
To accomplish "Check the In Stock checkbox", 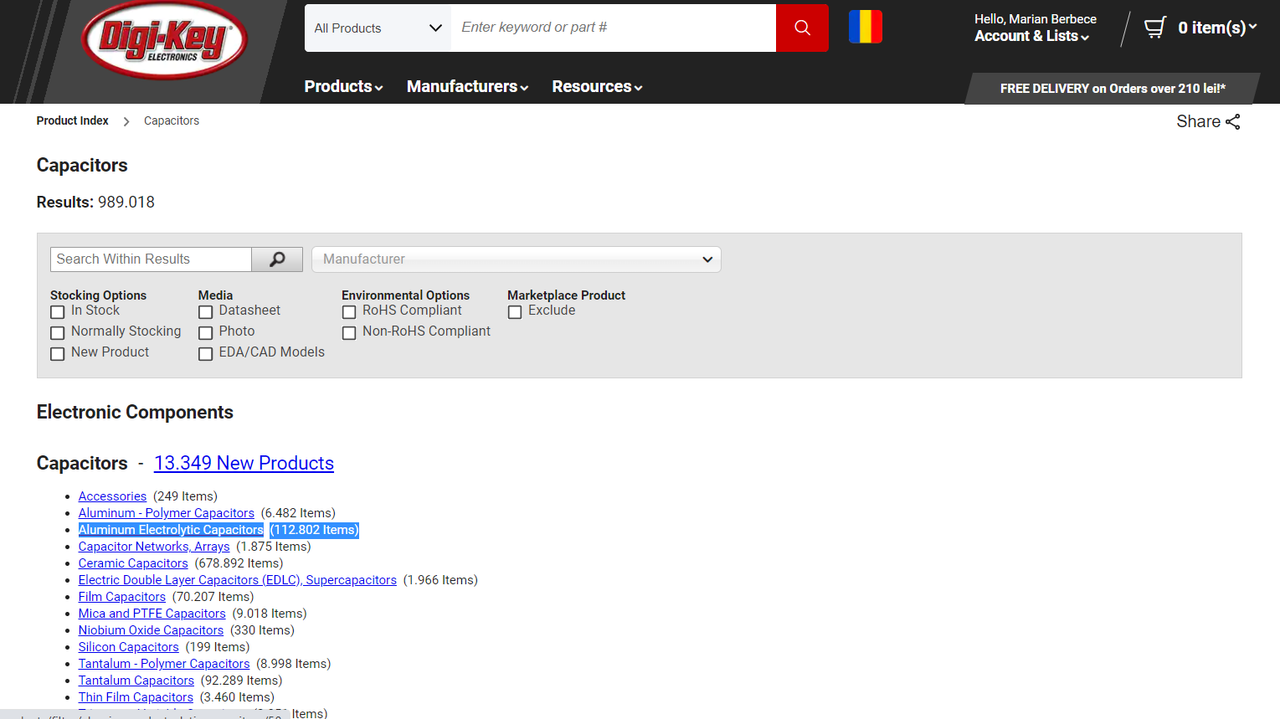I will pyautogui.click(x=57, y=312).
